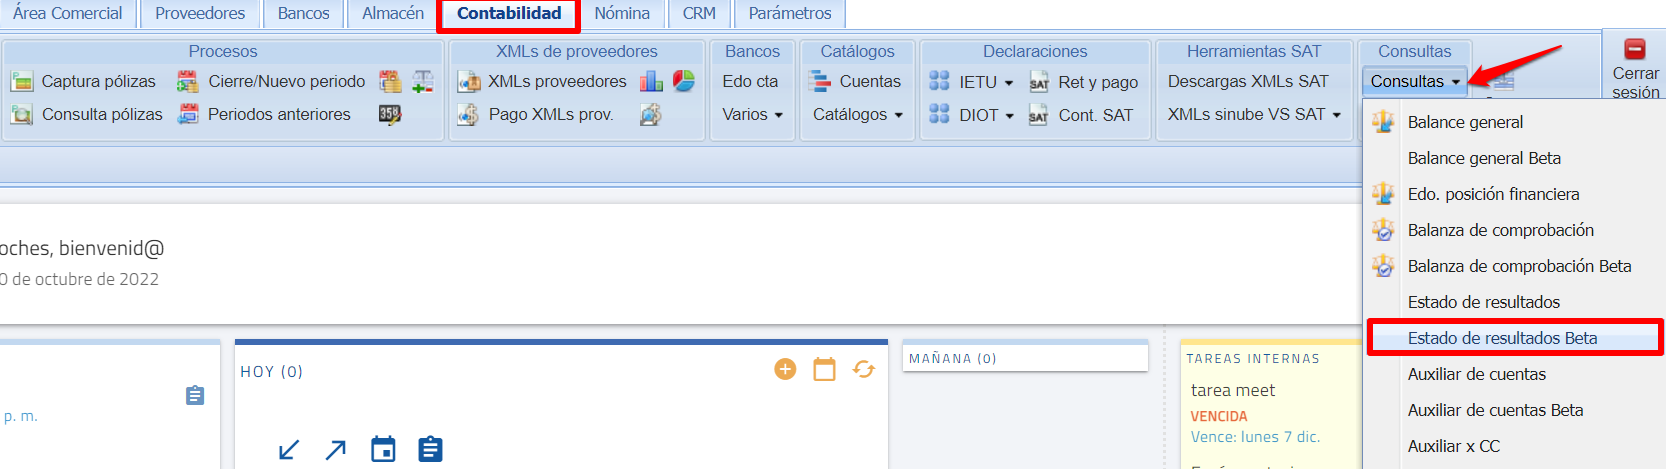Click the SAT icon next to Cont. SAT
Viewport: 1666px width, 469px height.
[x=1039, y=115]
